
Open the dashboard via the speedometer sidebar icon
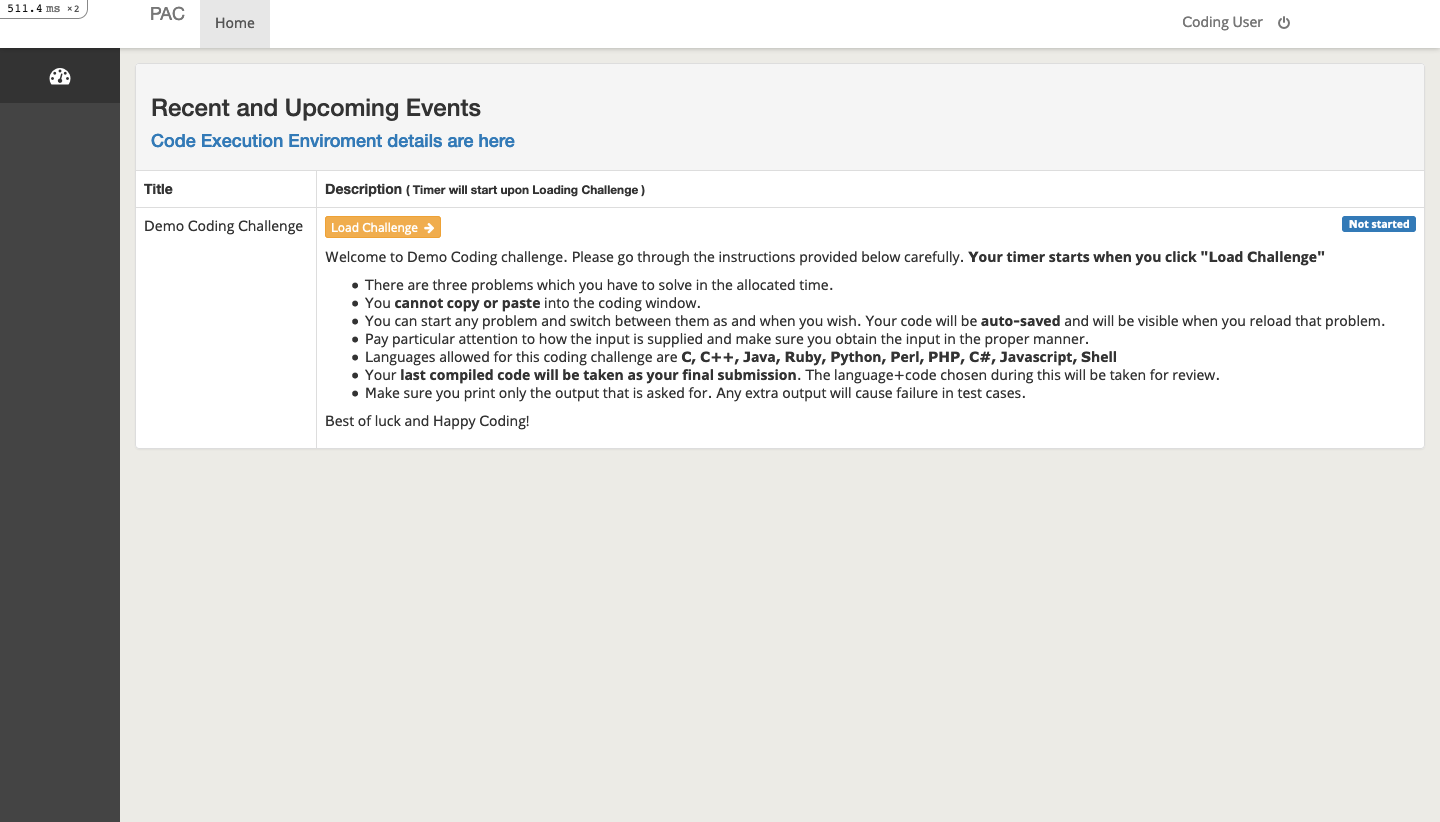[60, 76]
